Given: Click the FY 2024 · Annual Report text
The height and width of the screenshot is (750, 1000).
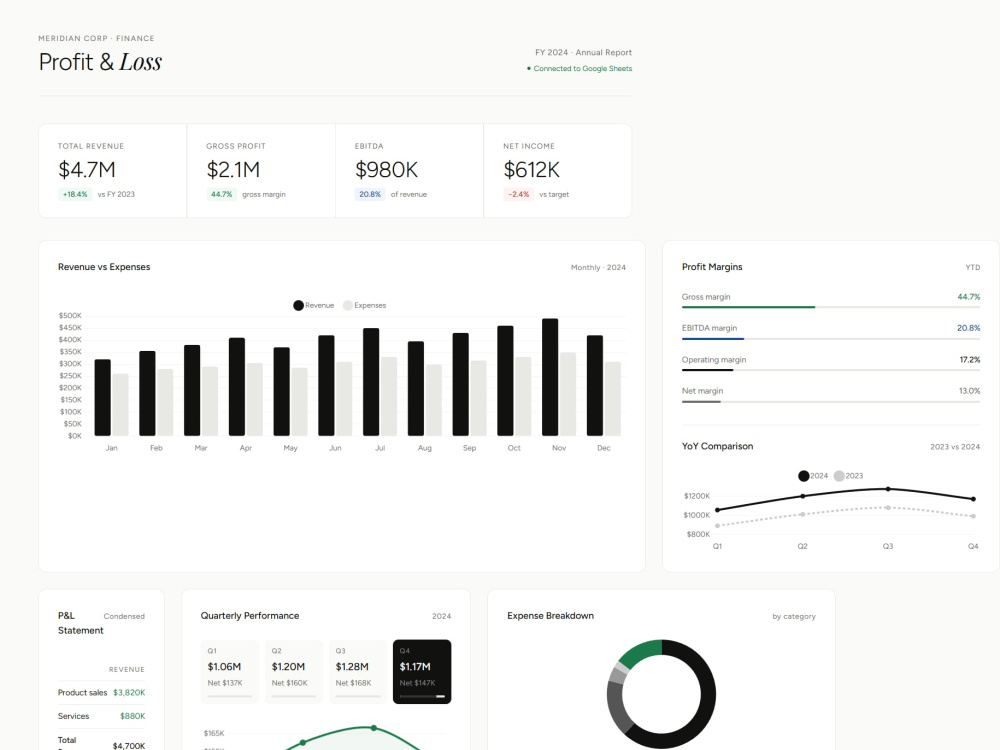Looking at the screenshot, I should pos(584,52).
